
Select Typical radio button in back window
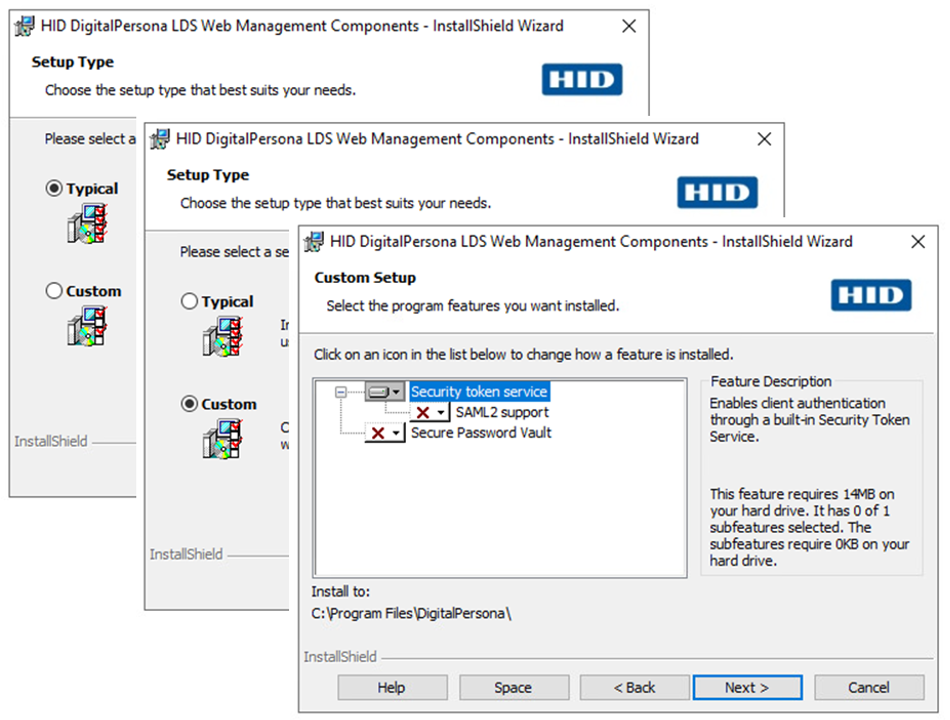pos(54,189)
